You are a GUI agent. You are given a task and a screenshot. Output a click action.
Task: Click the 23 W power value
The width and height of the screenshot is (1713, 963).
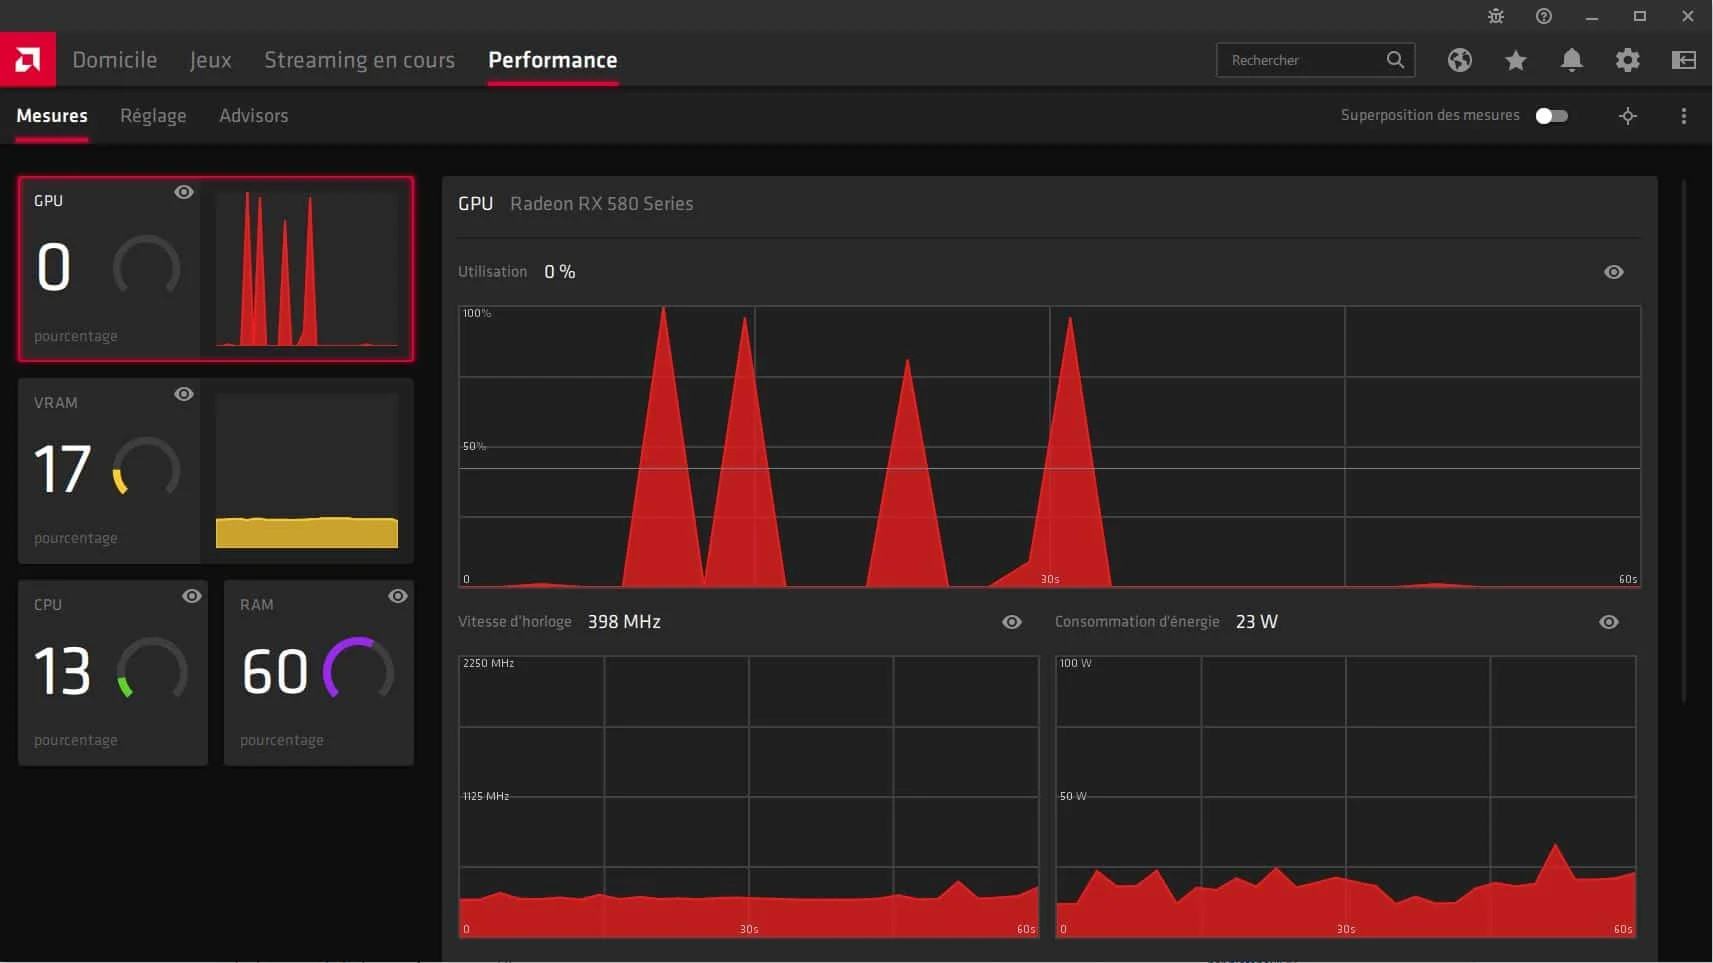point(1257,622)
